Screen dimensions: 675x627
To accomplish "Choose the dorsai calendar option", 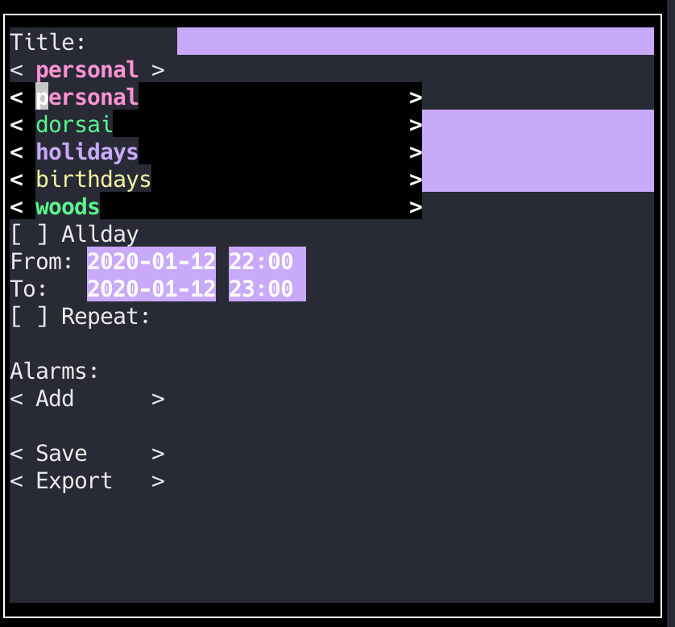I will tap(74, 125).
